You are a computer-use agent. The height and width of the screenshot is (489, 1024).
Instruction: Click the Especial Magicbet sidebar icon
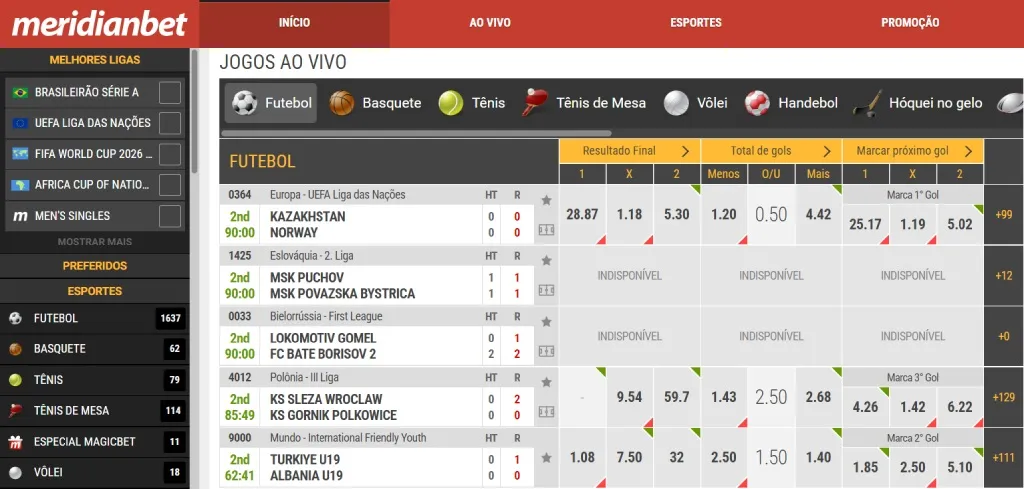16,441
